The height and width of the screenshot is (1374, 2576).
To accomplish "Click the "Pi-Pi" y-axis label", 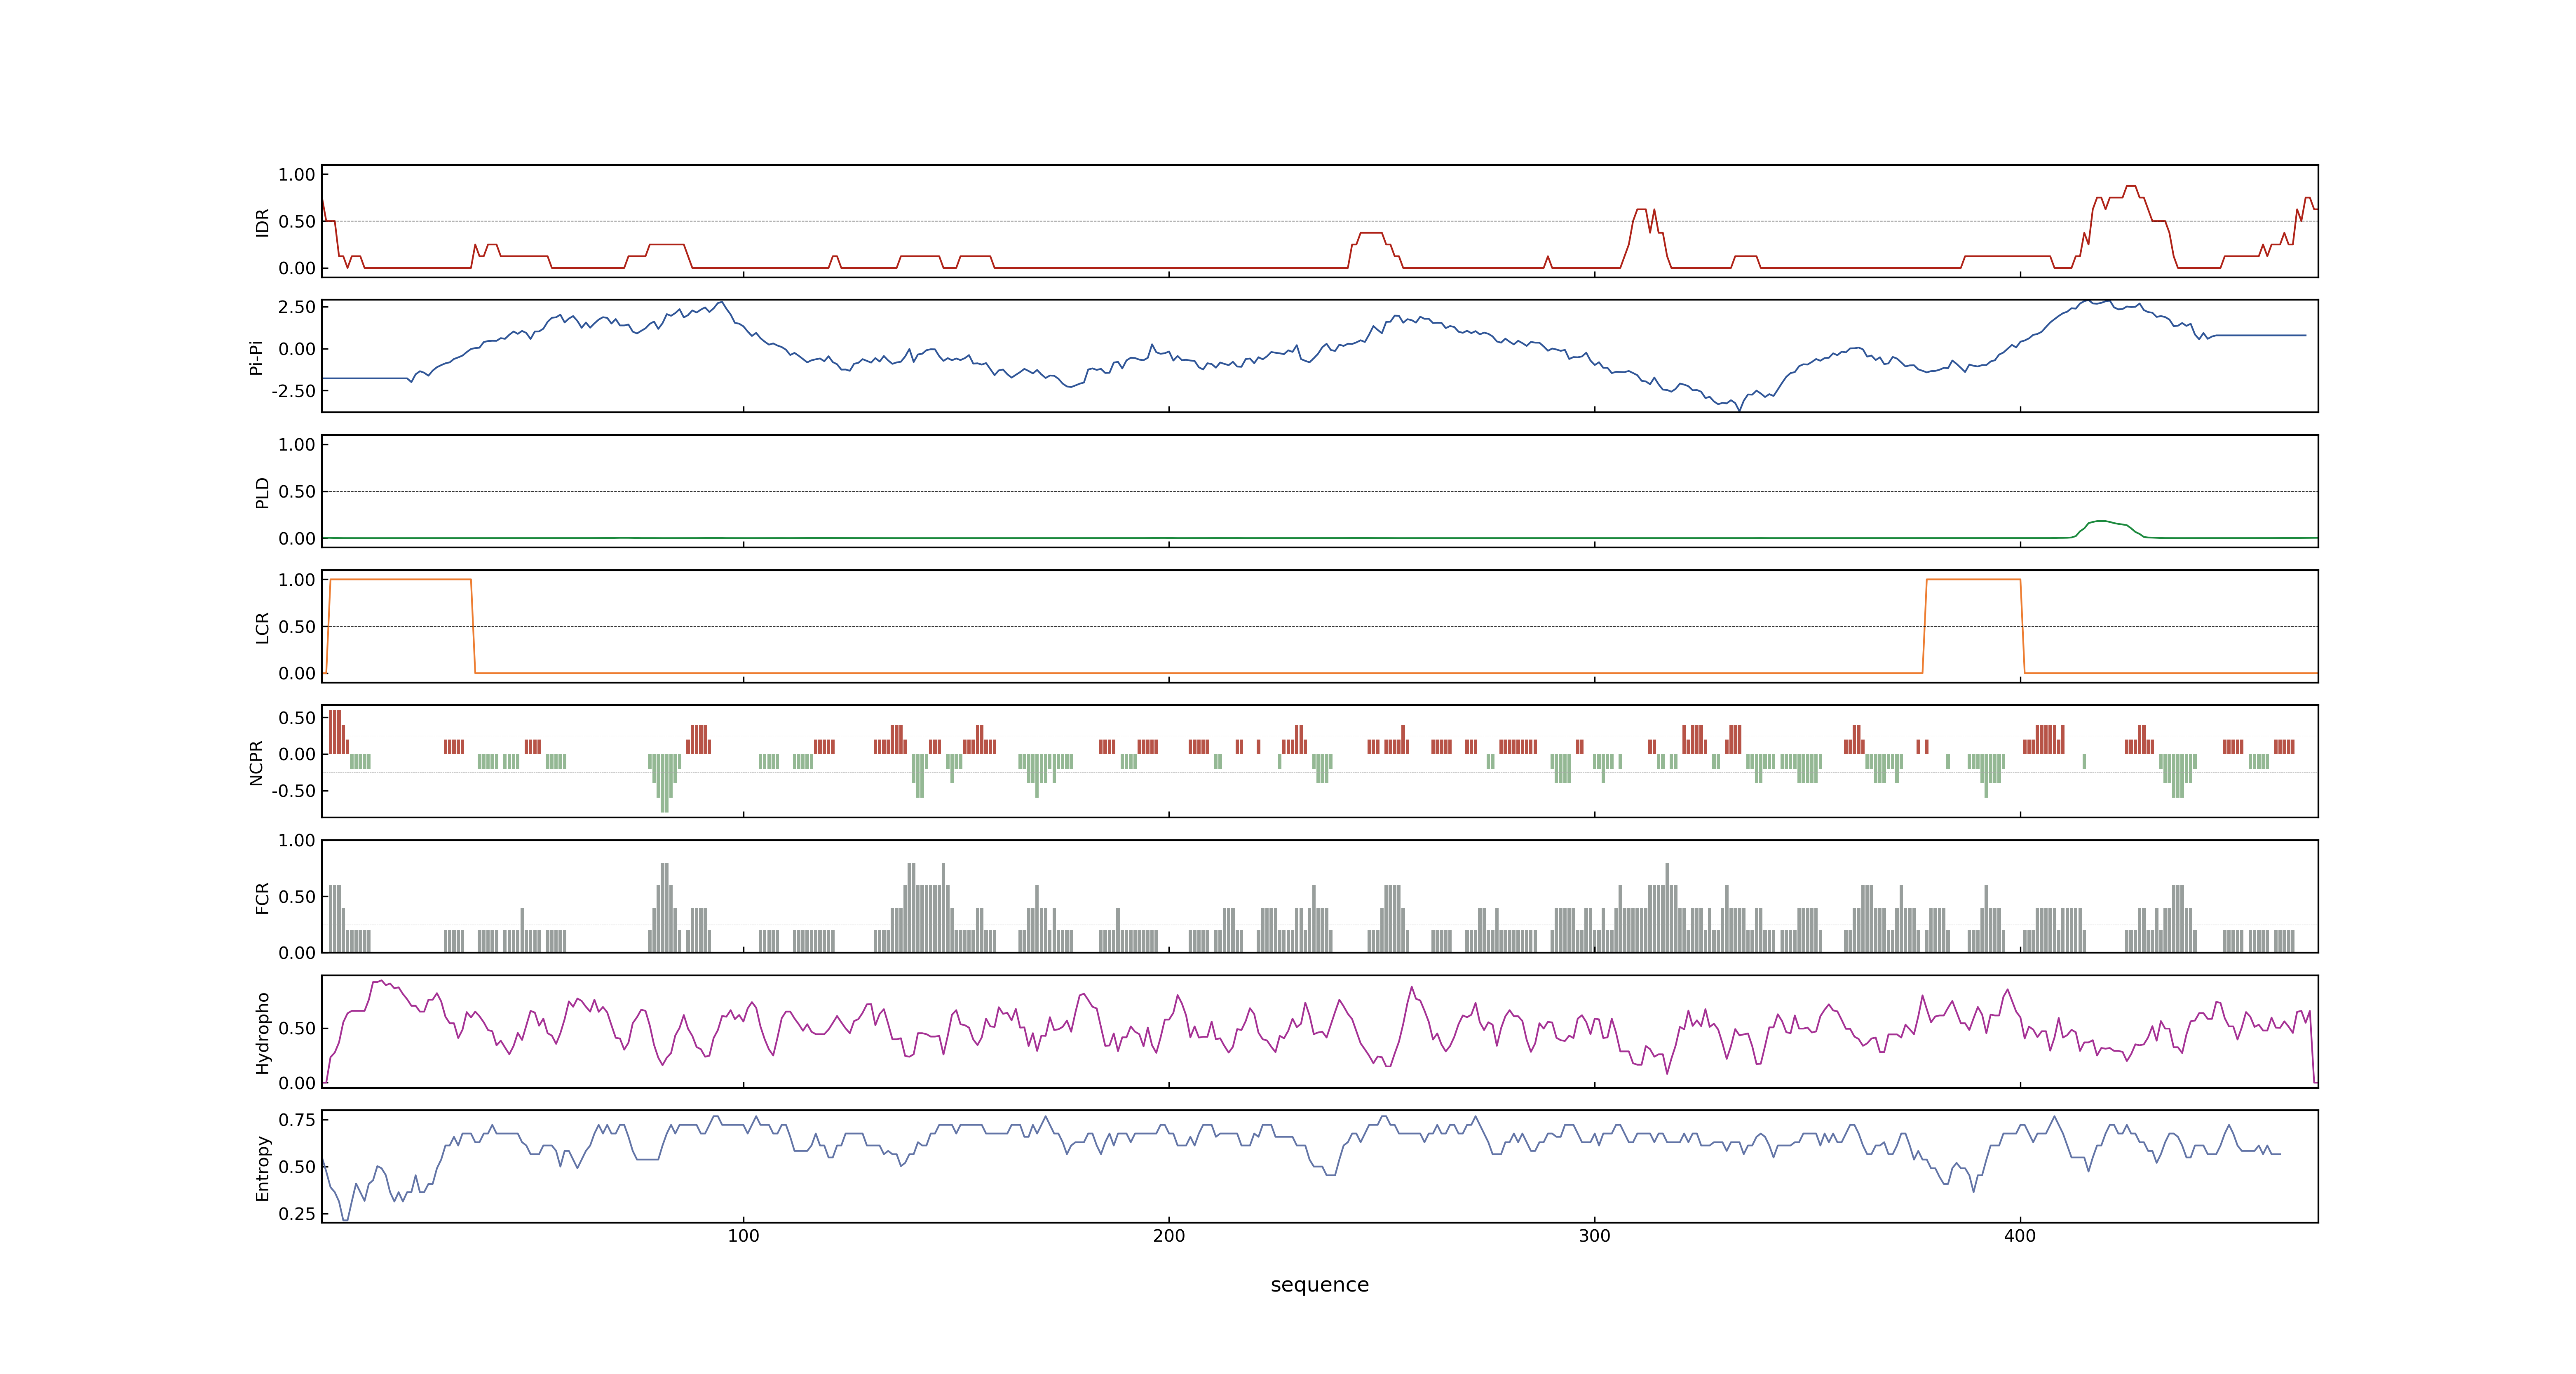I will (x=256, y=357).
